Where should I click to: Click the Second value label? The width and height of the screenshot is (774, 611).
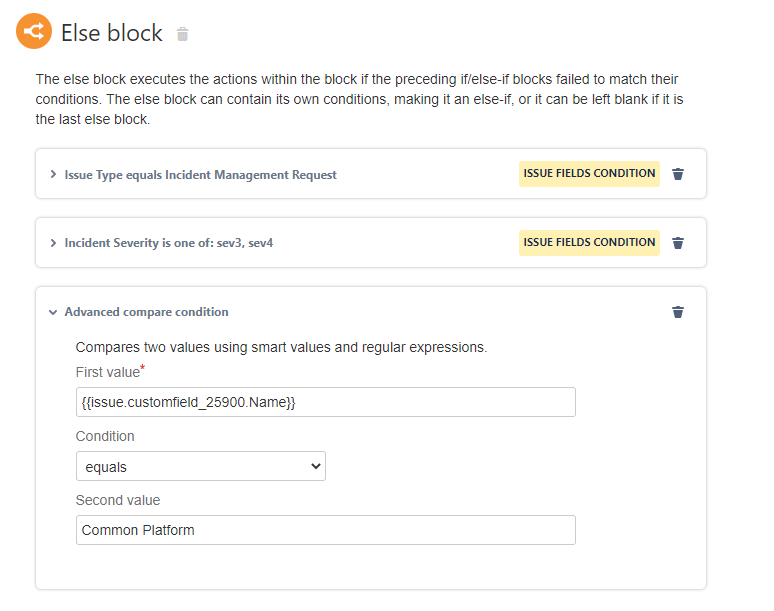(x=118, y=500)
